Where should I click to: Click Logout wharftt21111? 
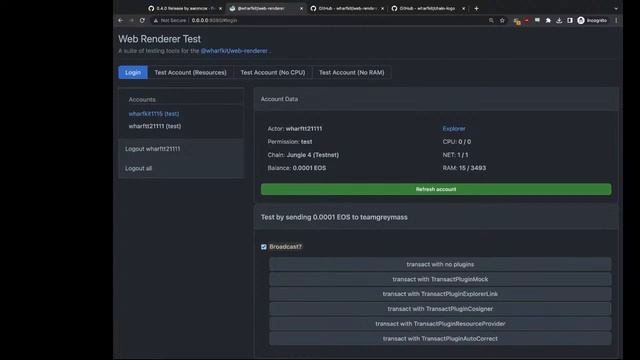click(152, 149)
